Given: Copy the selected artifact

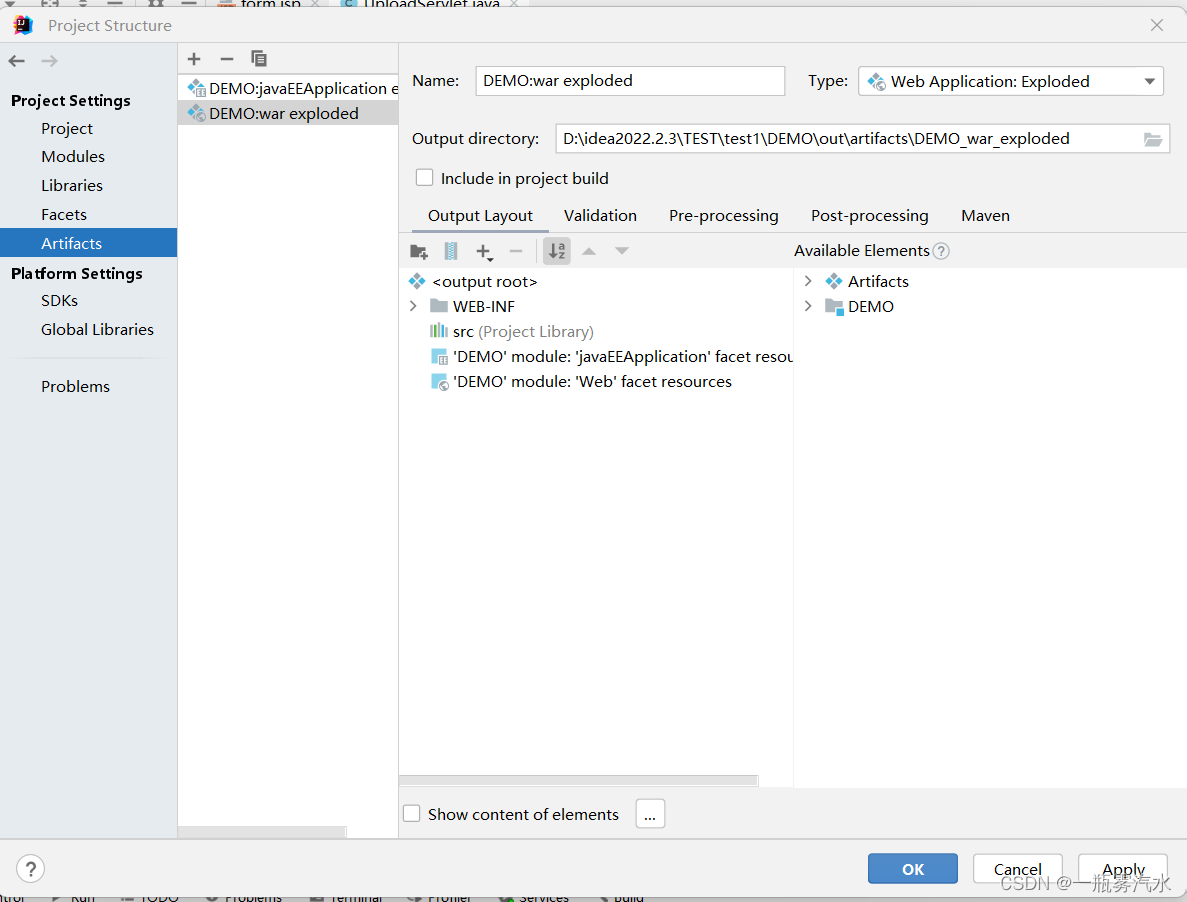Looking at the screenshot, I should (x=259, y=58).
